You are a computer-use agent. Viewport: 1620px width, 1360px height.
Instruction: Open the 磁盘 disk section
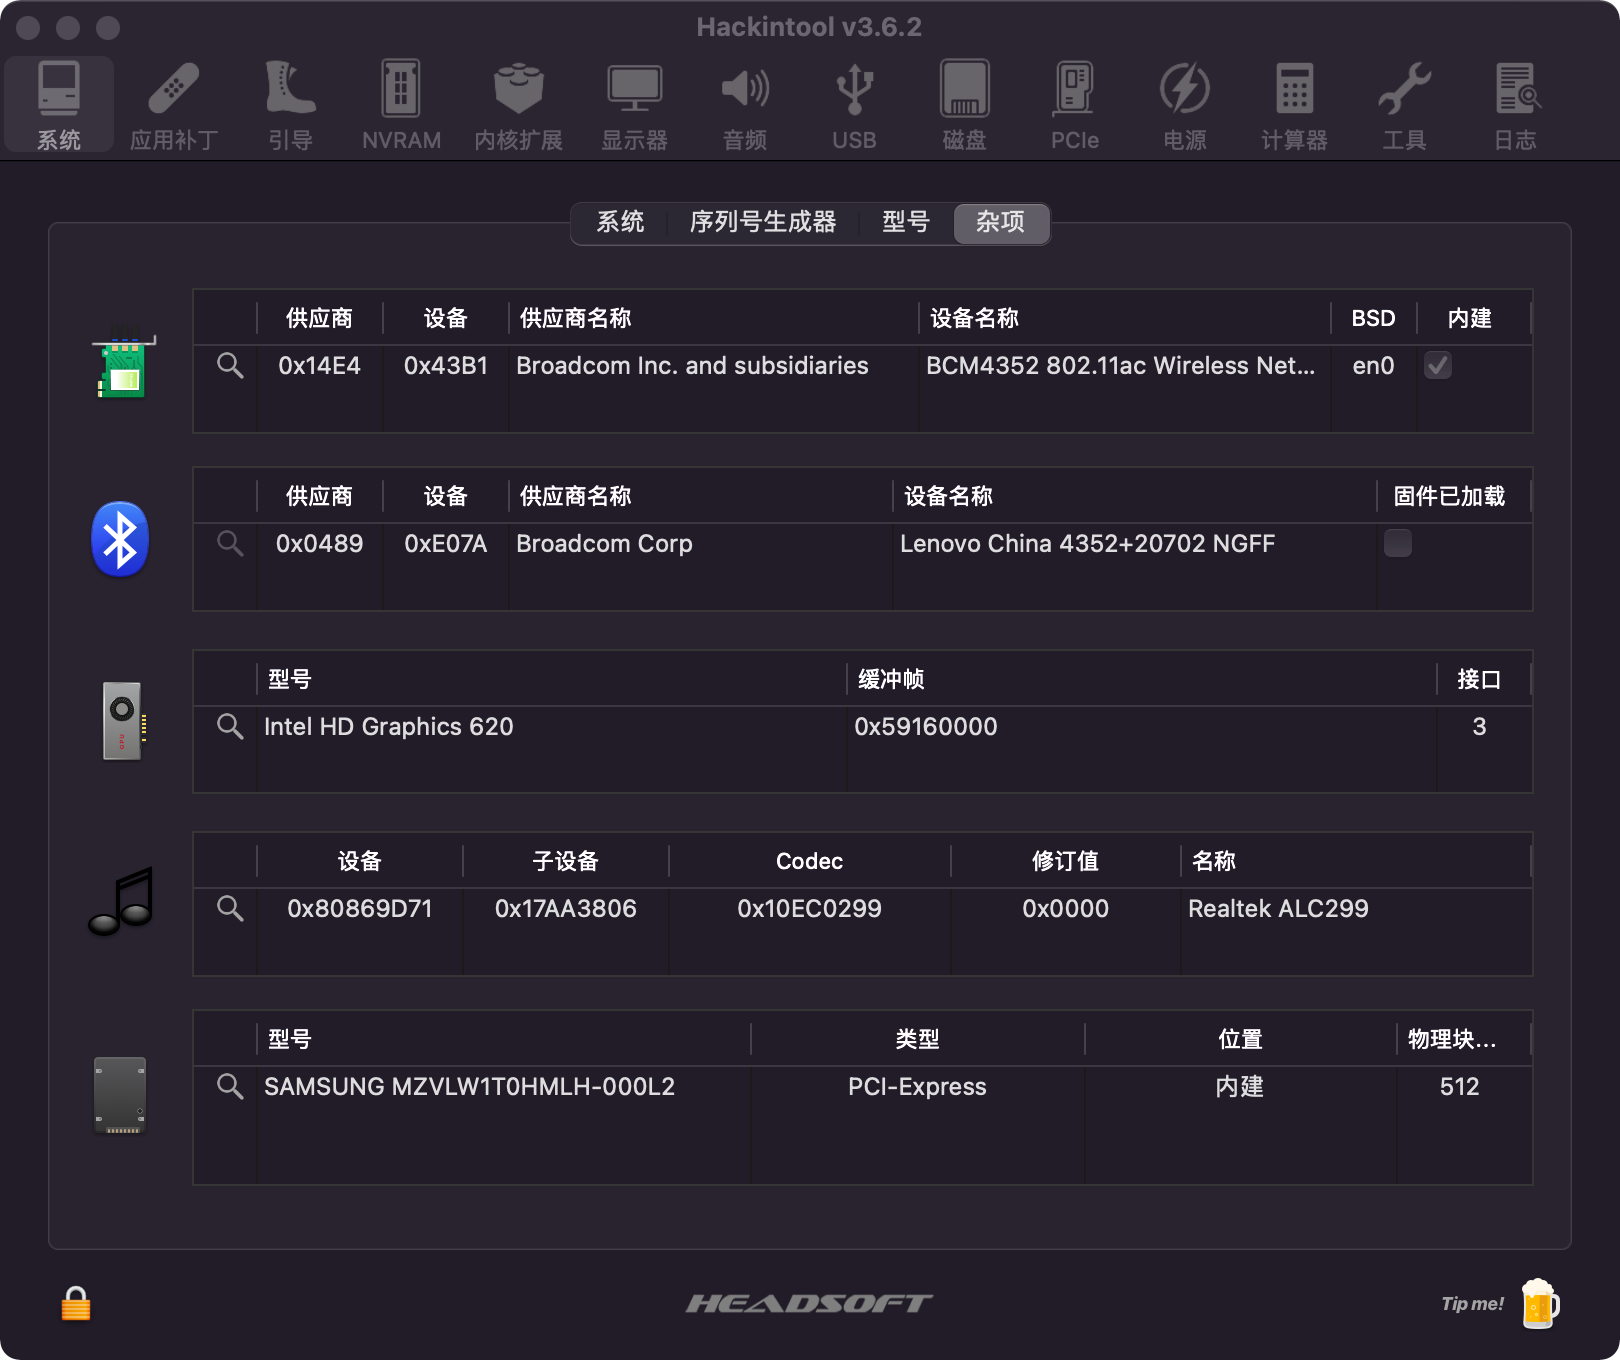(x=964, y=105)
